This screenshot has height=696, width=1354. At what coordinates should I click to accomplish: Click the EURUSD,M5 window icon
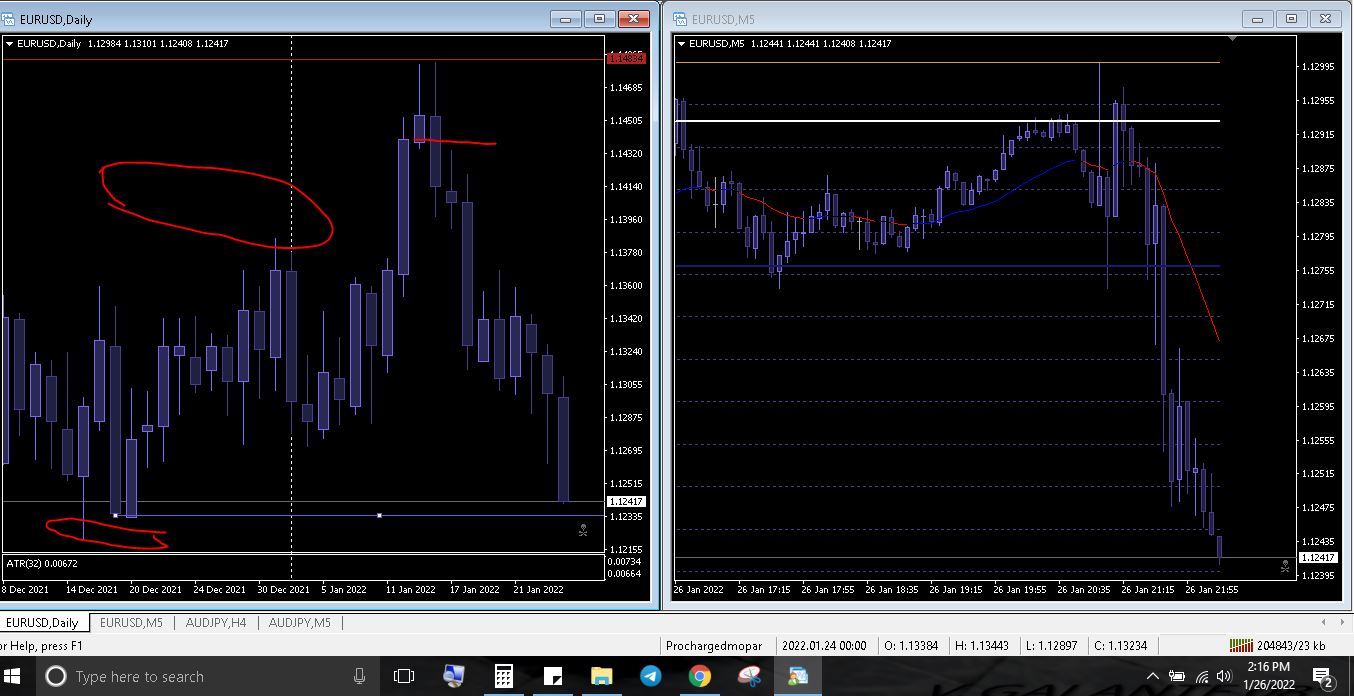(680, 19)
